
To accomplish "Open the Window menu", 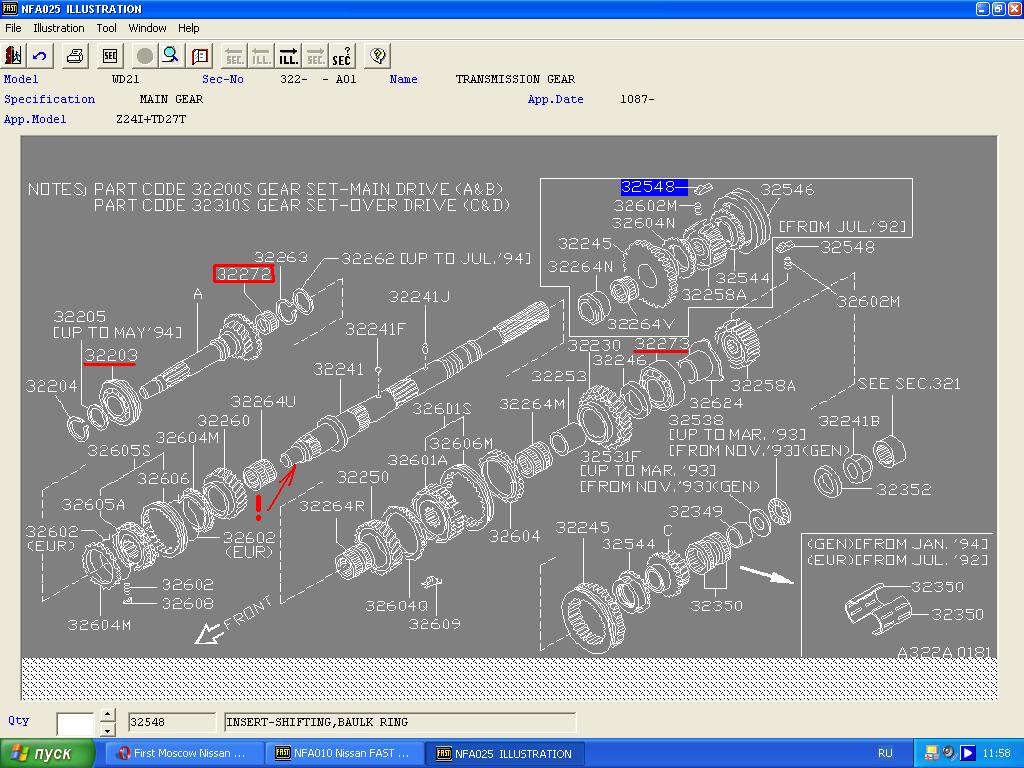I will point(147,28).
